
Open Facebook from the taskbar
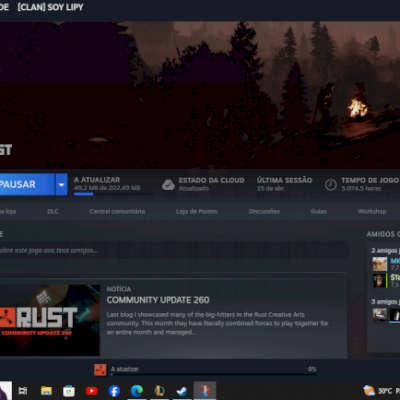click(114, 391)
